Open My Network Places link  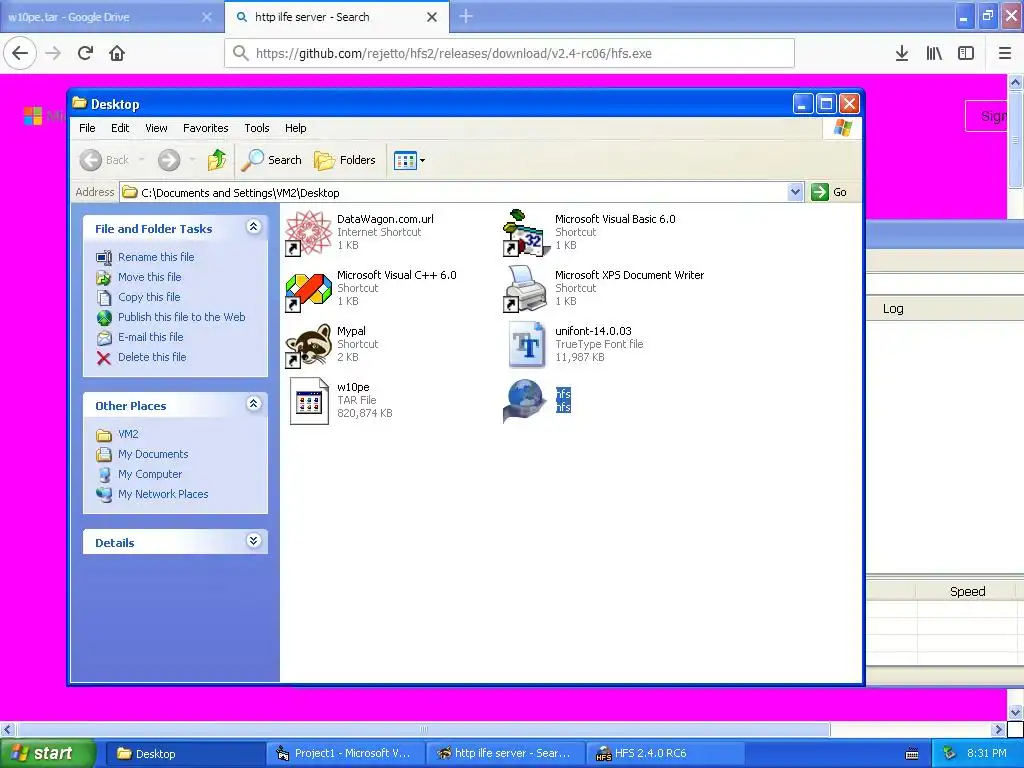point(163,494)
